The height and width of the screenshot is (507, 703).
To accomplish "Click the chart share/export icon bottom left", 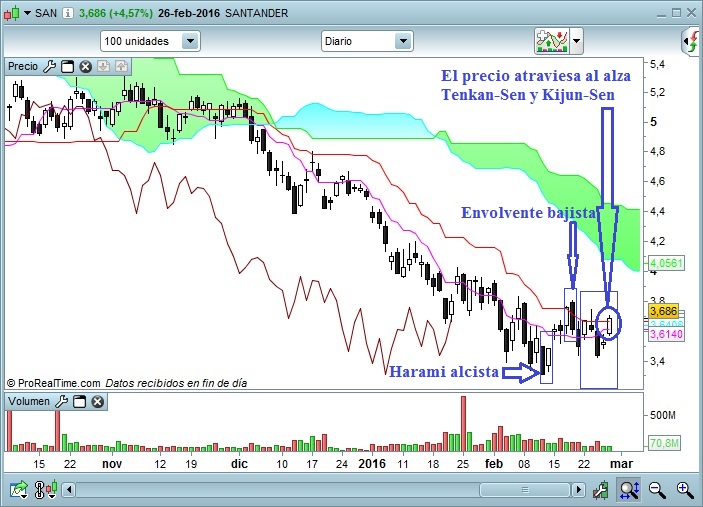I will pos(19,490).
